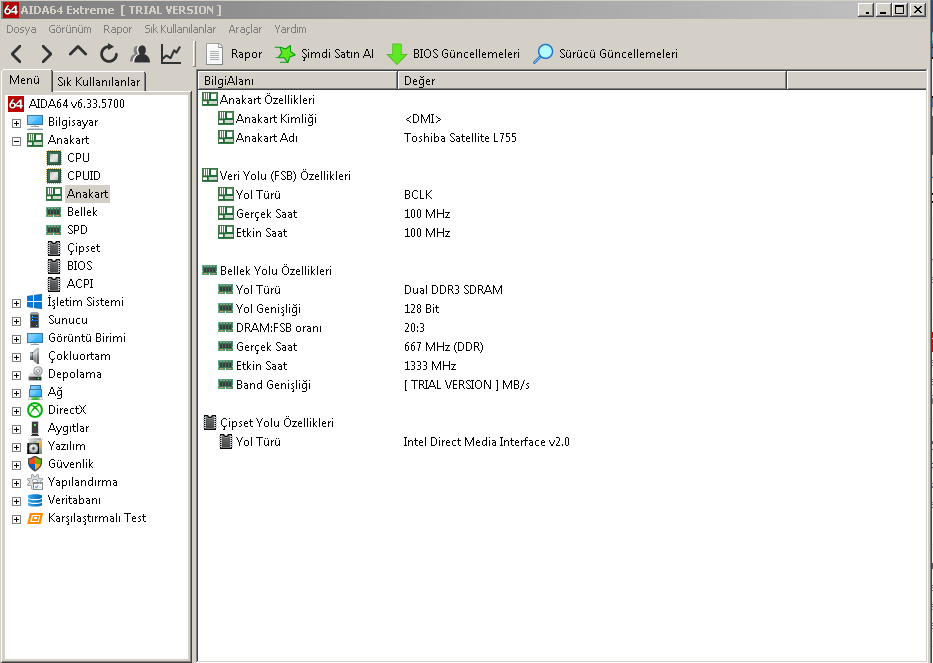Screen dimensions: 933x663
Task: Select the Band Genişliği row
Action: [x=562, y=384]
